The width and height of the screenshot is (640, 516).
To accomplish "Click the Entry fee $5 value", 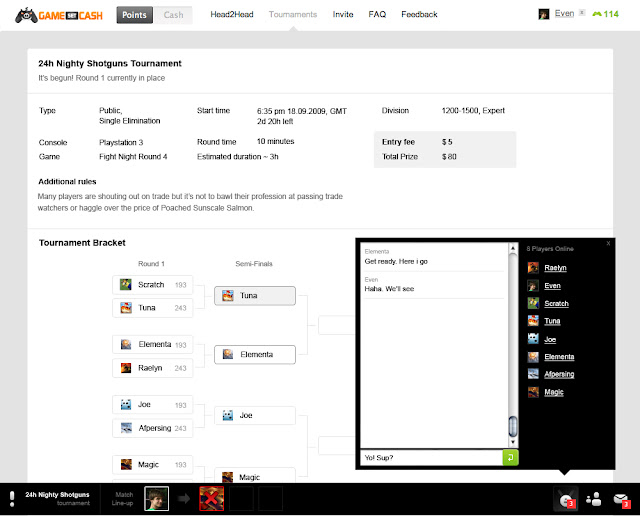I will 447,142.
